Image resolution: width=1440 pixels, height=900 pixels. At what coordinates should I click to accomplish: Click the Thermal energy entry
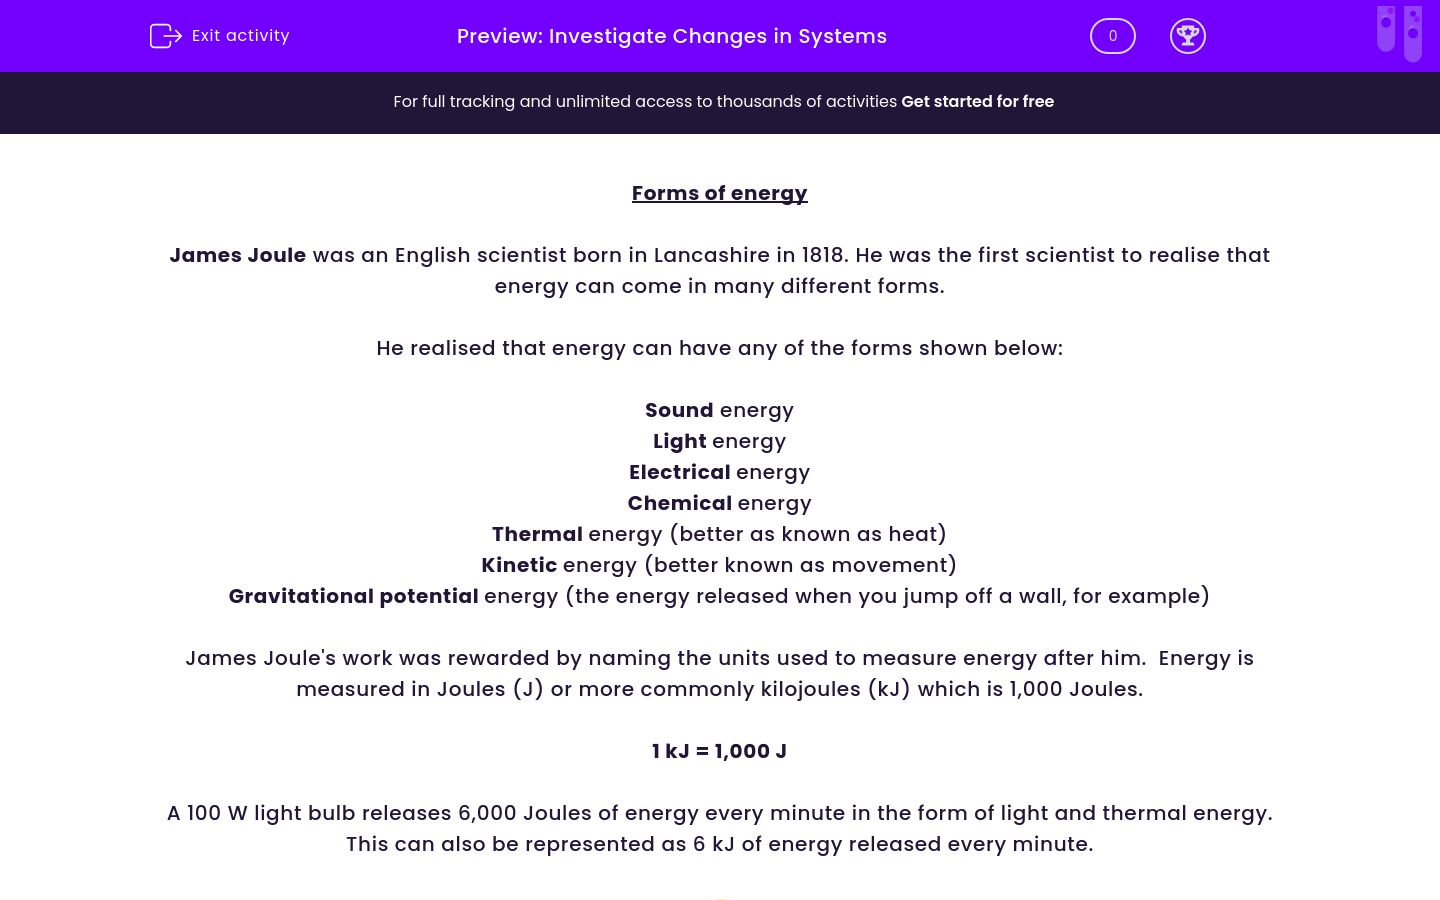(718, 534)
